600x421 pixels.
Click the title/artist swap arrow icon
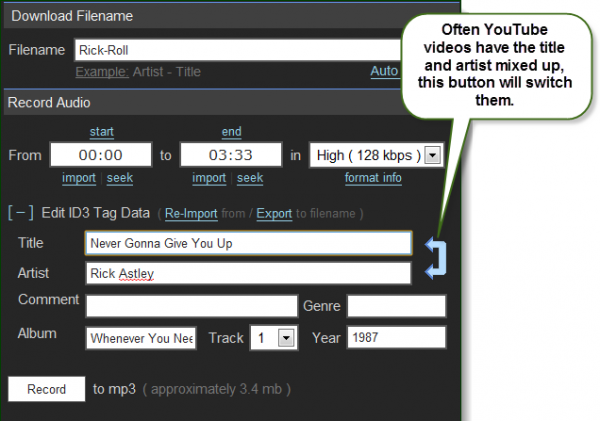(x=436, y=258)
